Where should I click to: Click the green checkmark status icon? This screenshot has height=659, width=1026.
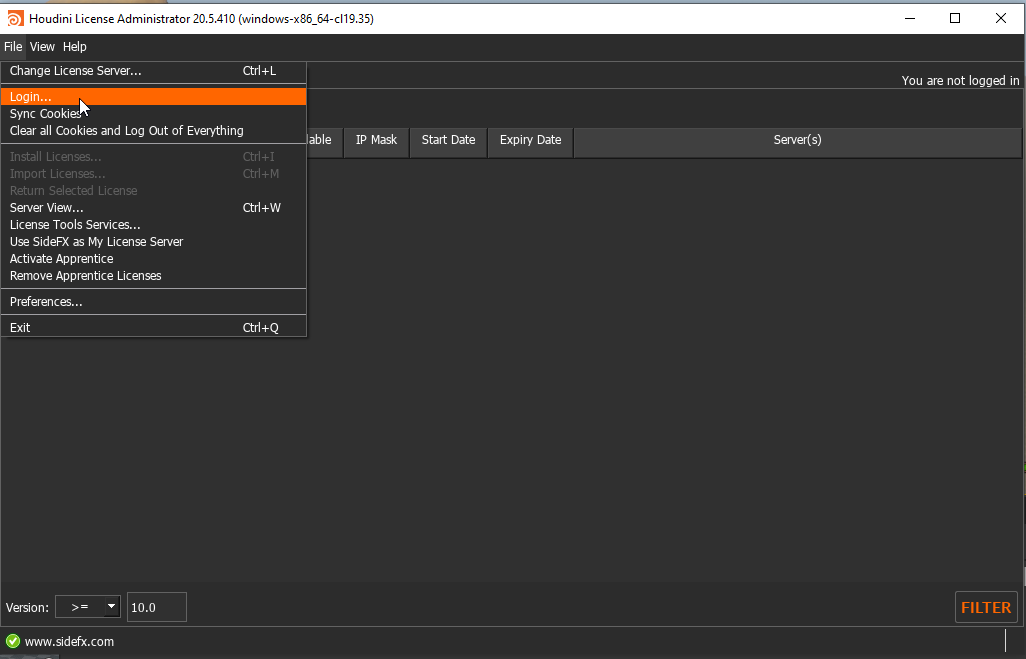12,641
